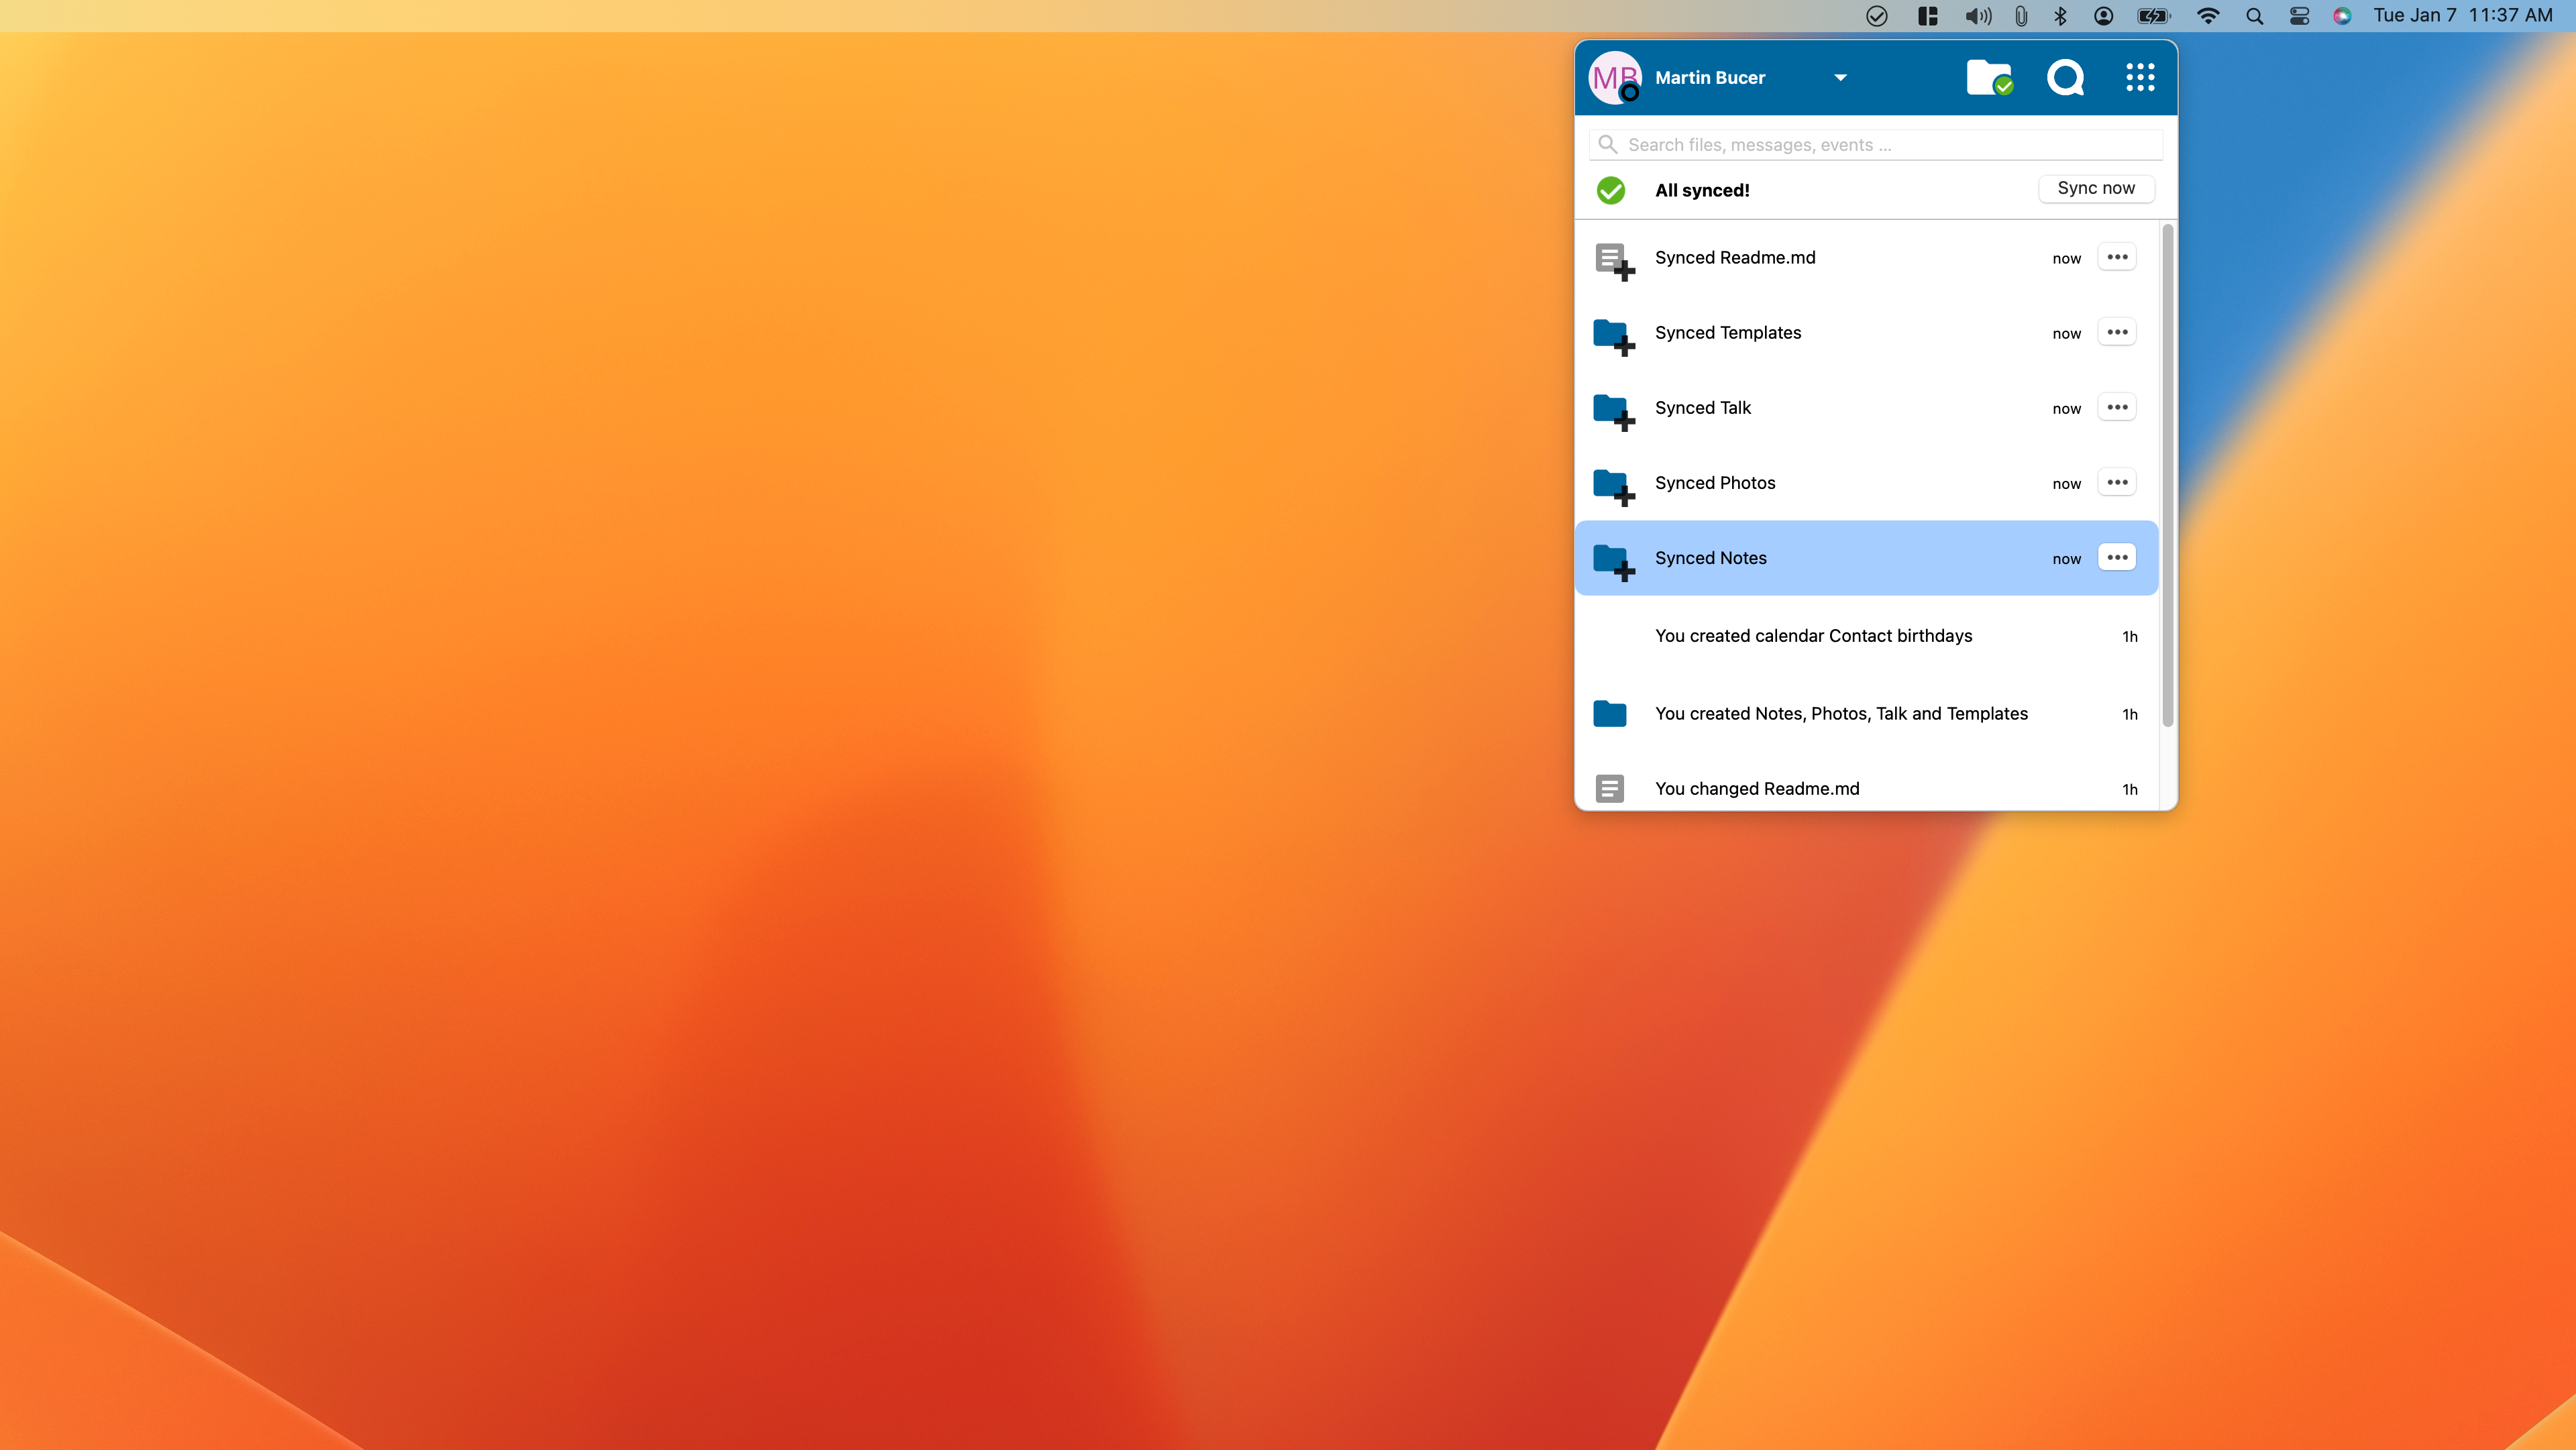Click Martin Bucer's MB avatar

1615,78
